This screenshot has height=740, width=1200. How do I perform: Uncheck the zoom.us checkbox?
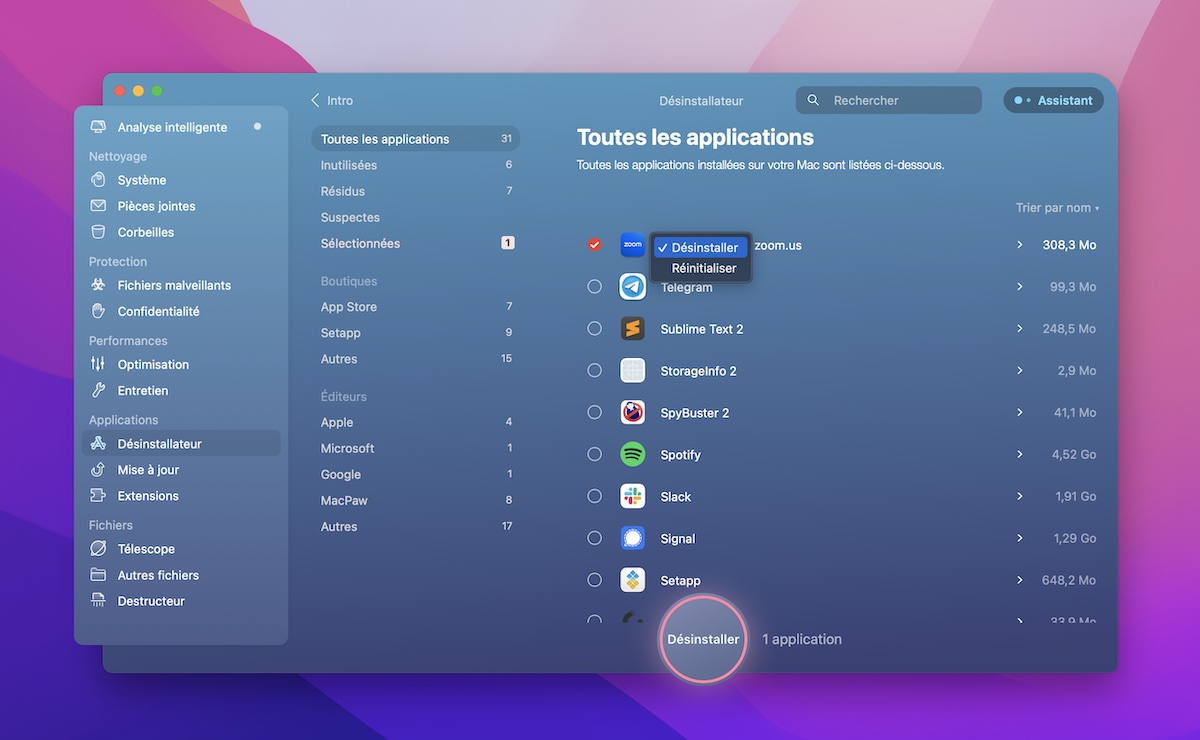(594, 245)
